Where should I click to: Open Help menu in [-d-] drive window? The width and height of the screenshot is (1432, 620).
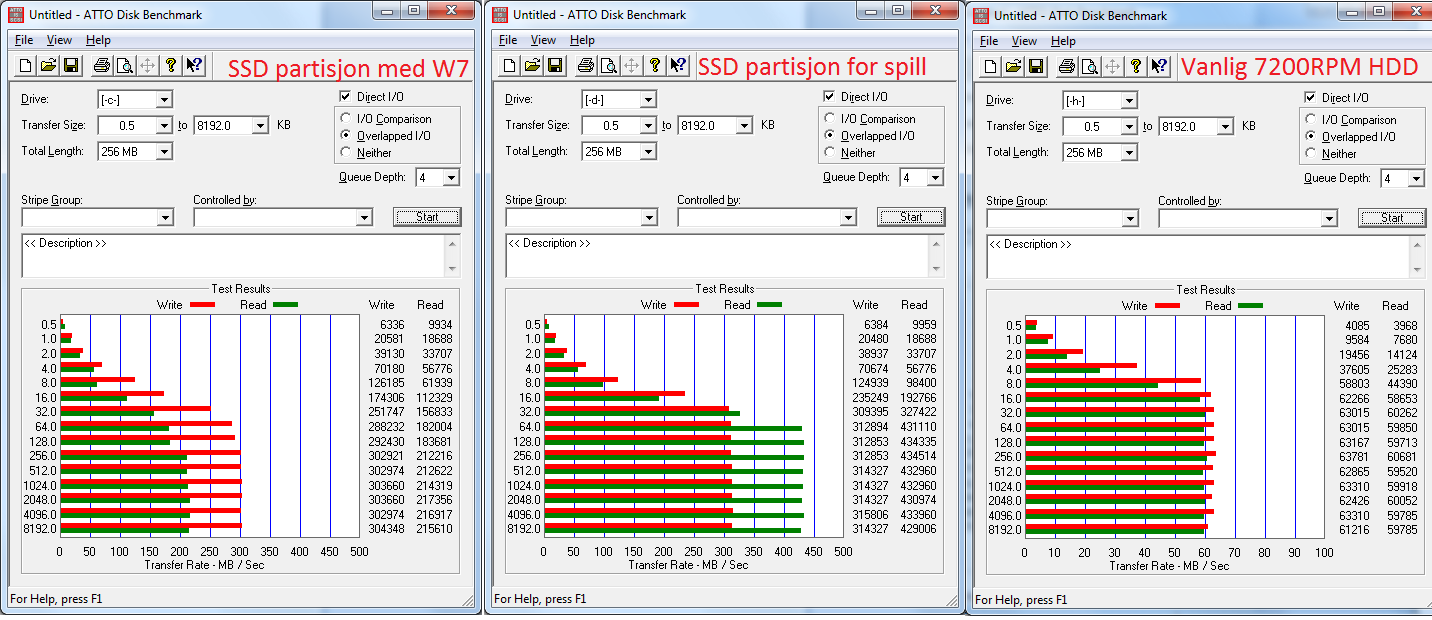click(582, 40)
